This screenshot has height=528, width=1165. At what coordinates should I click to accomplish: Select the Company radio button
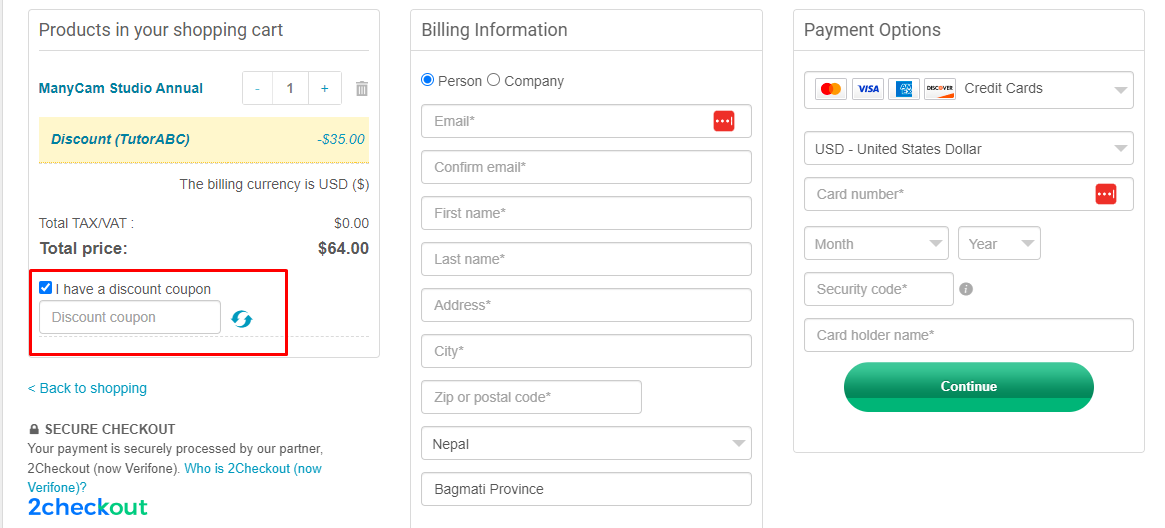pyautogui.click(x=493, y=80)
